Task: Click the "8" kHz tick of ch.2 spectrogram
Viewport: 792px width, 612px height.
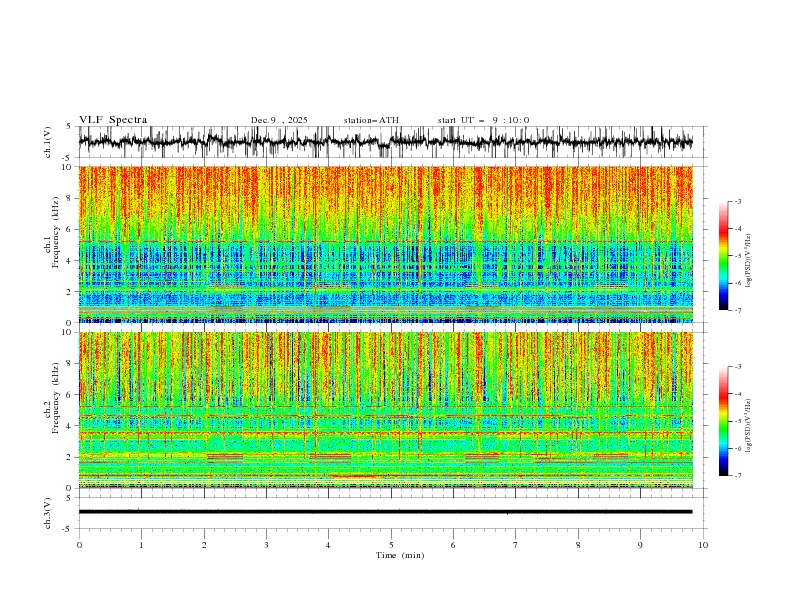Action: (x=71, y=364)
